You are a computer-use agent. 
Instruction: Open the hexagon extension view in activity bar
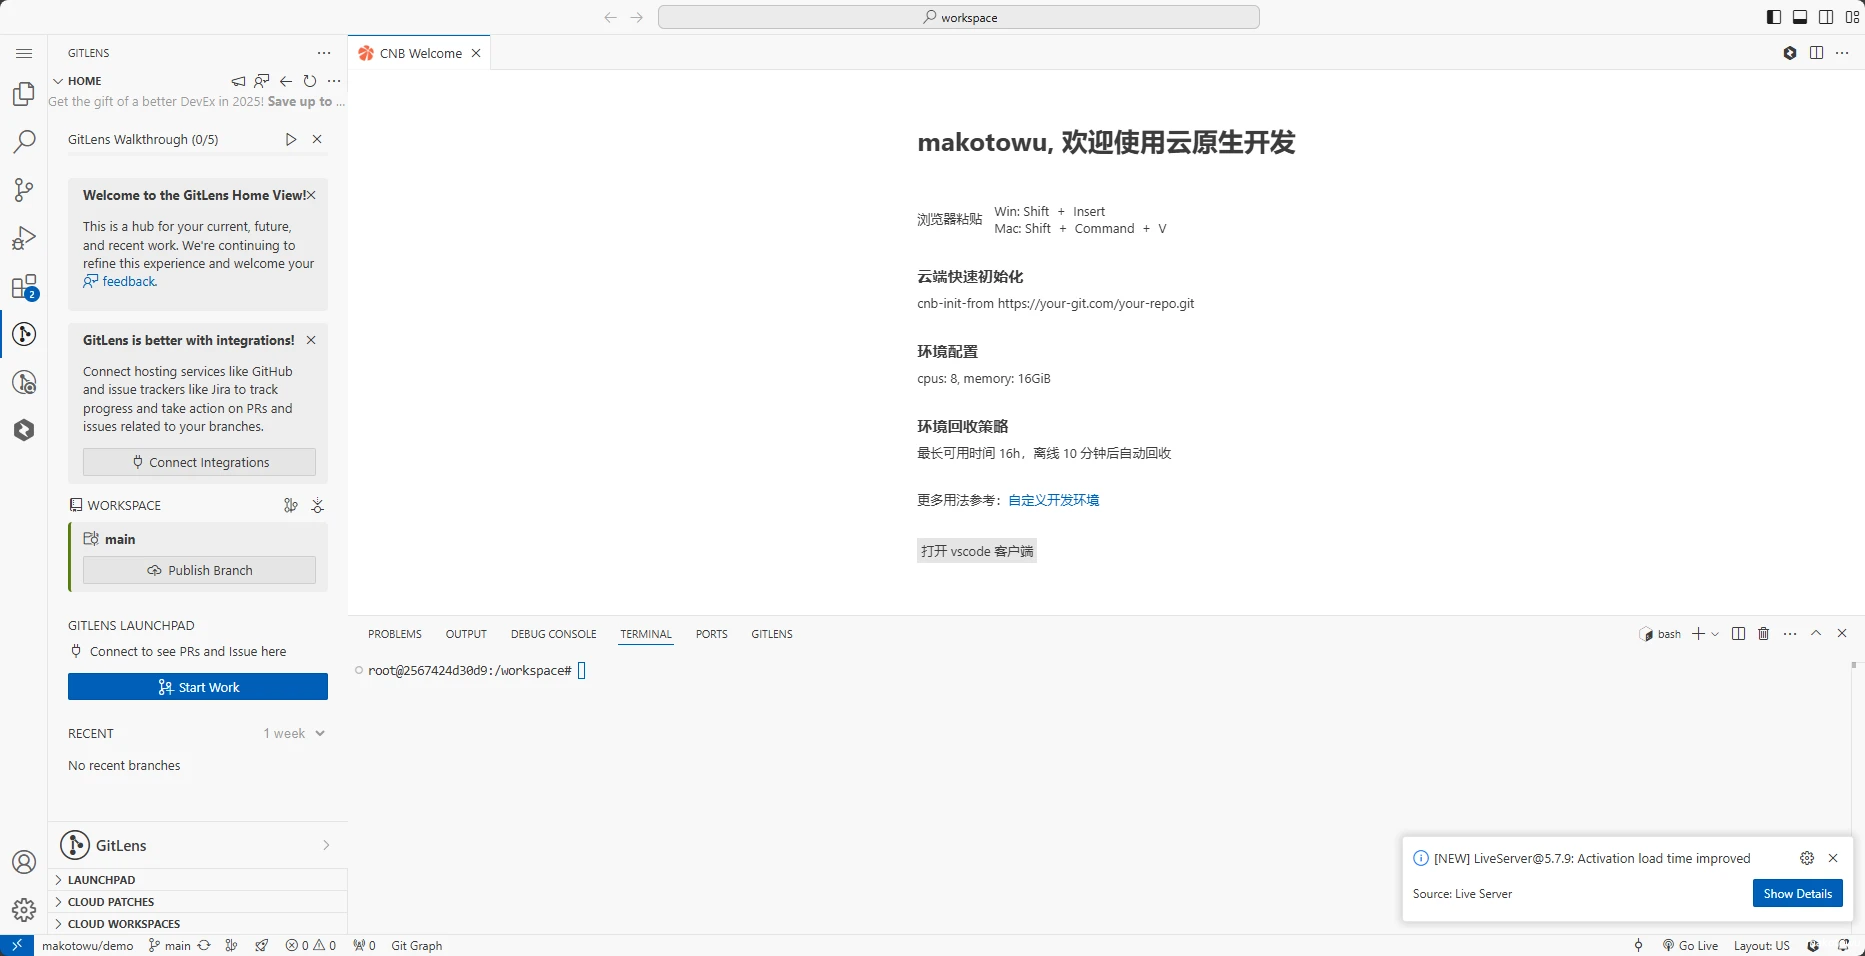(x=24, y=430)
